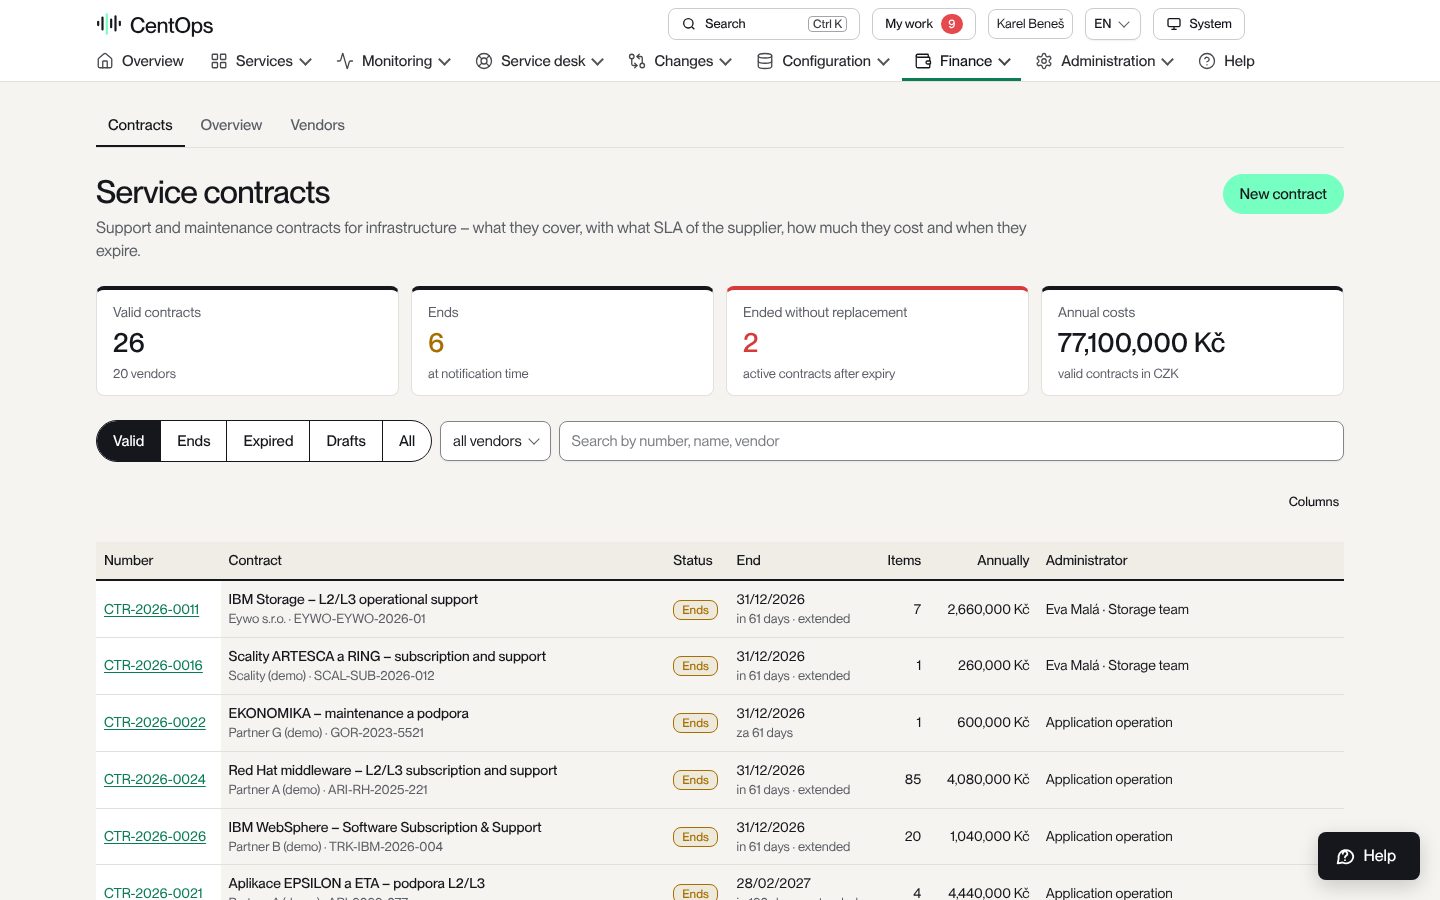Viewport: 1440px width, 900px height.
Task: Expand the Changes menu chevron
Action: [x=725, y=62]
